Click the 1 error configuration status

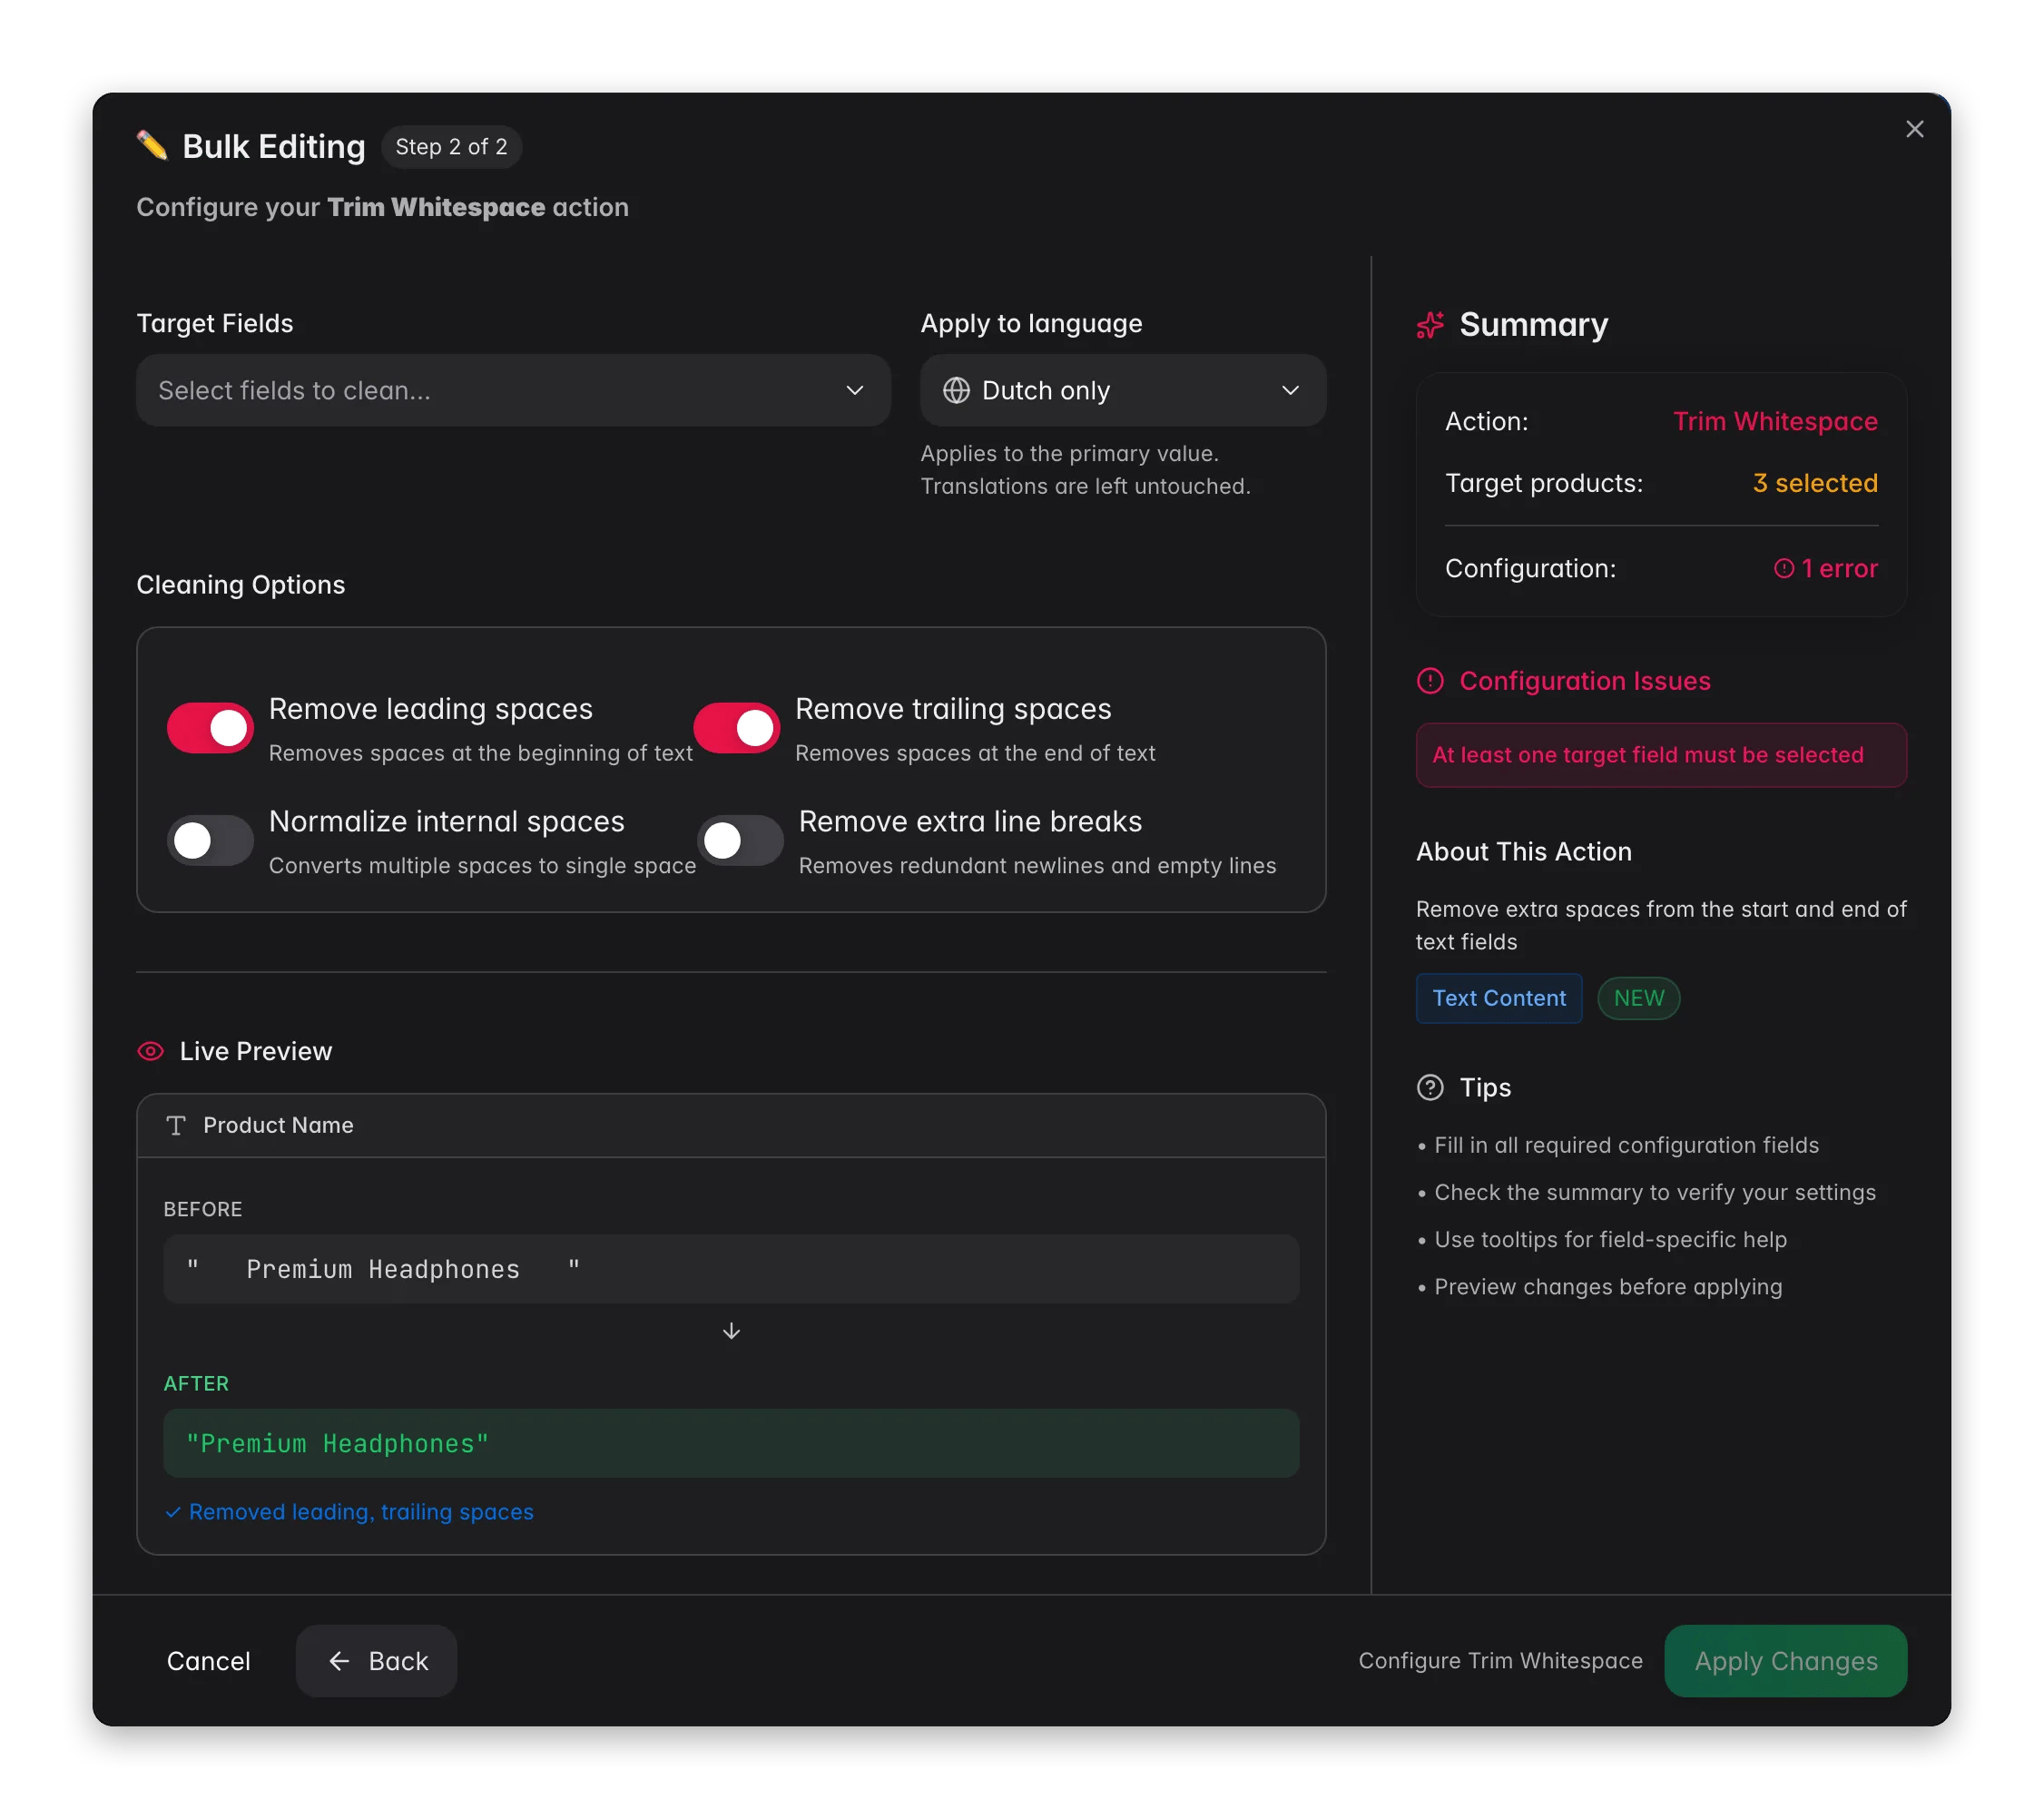(1825, 568)
